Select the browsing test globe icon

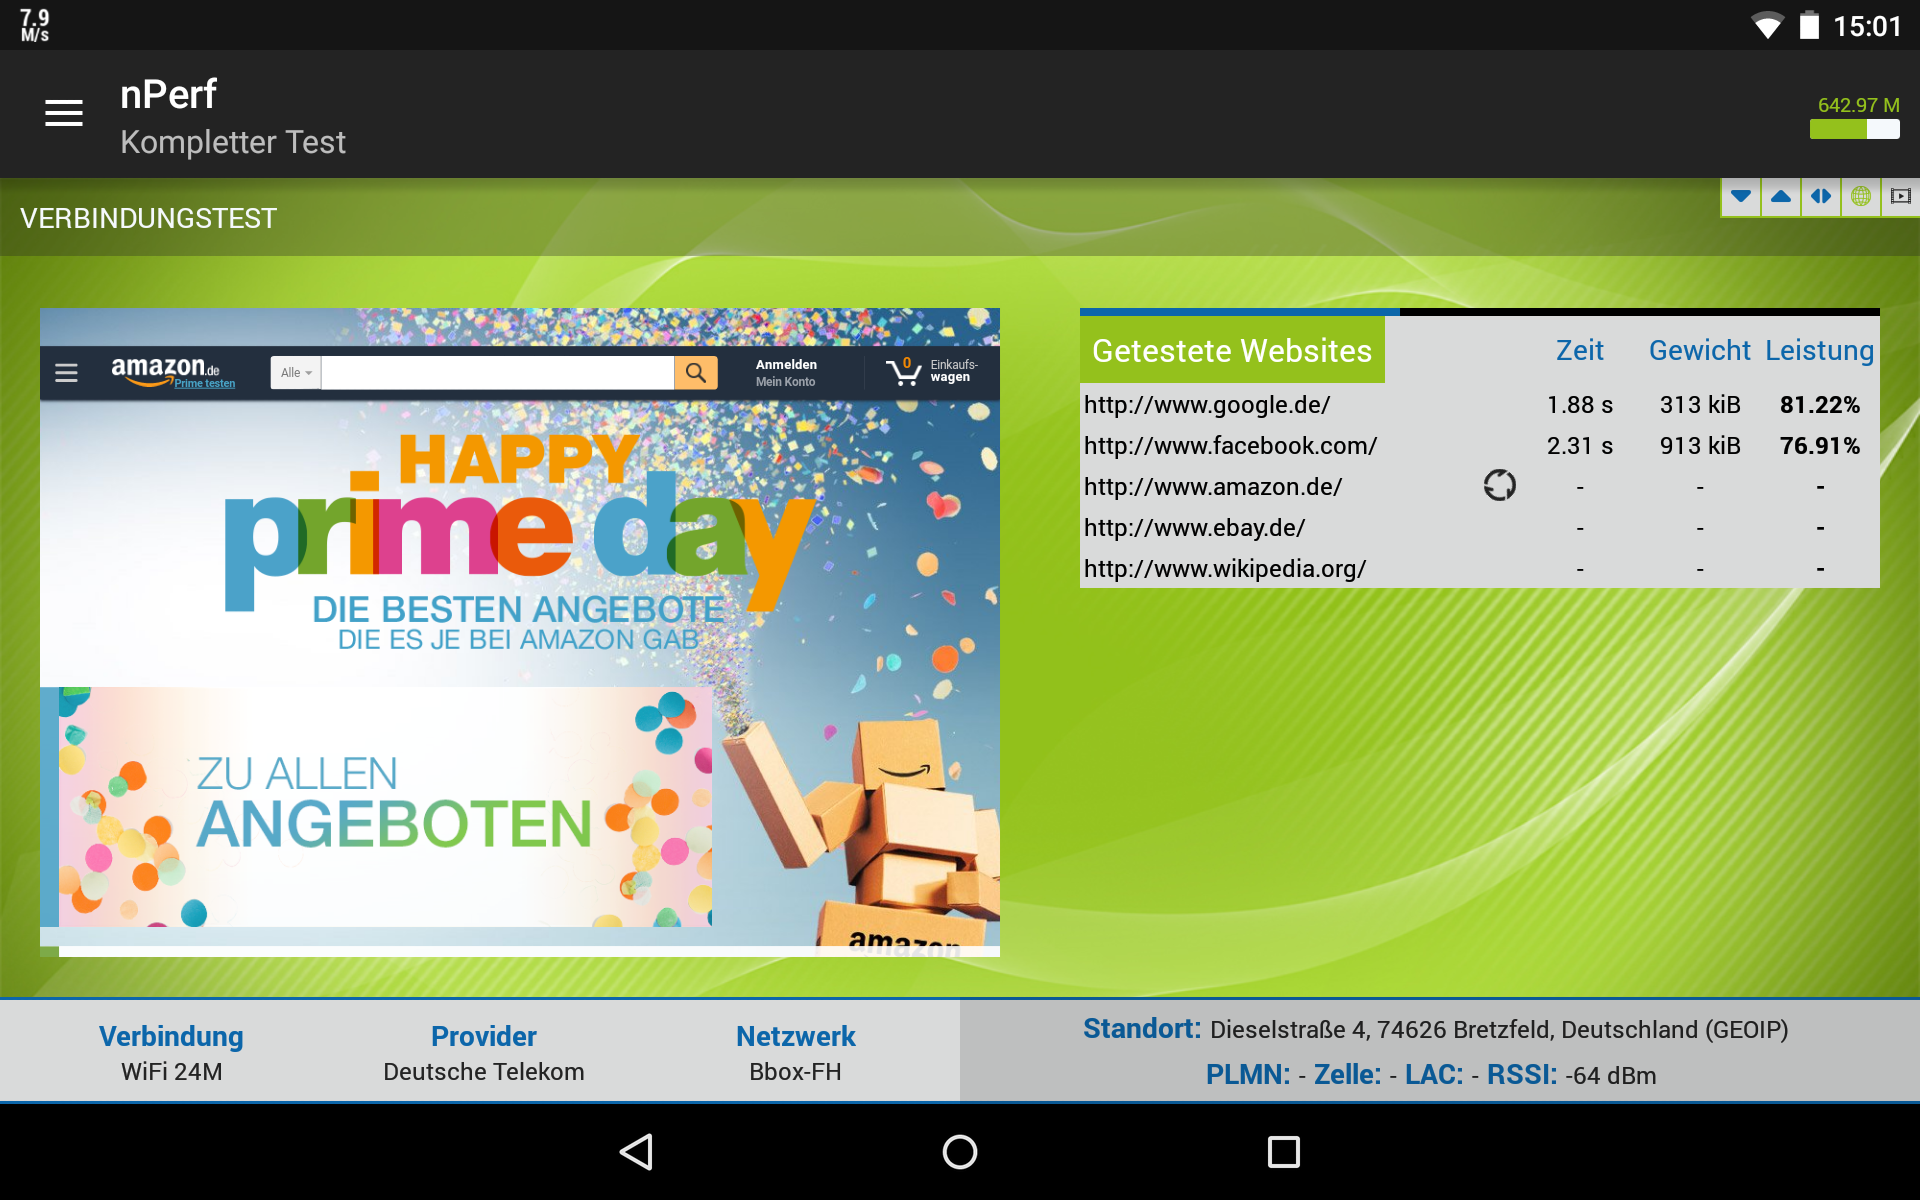[1861, 197]
